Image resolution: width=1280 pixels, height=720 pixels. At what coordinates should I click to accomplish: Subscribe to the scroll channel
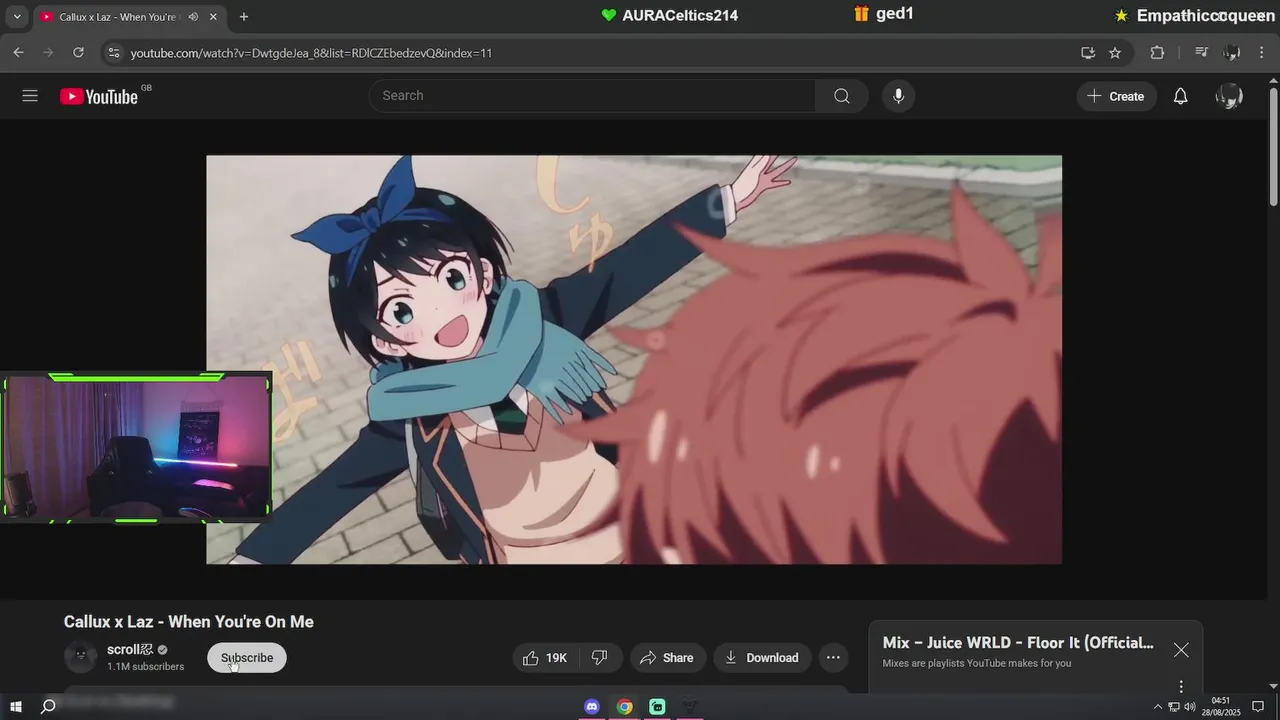[247, 657]
